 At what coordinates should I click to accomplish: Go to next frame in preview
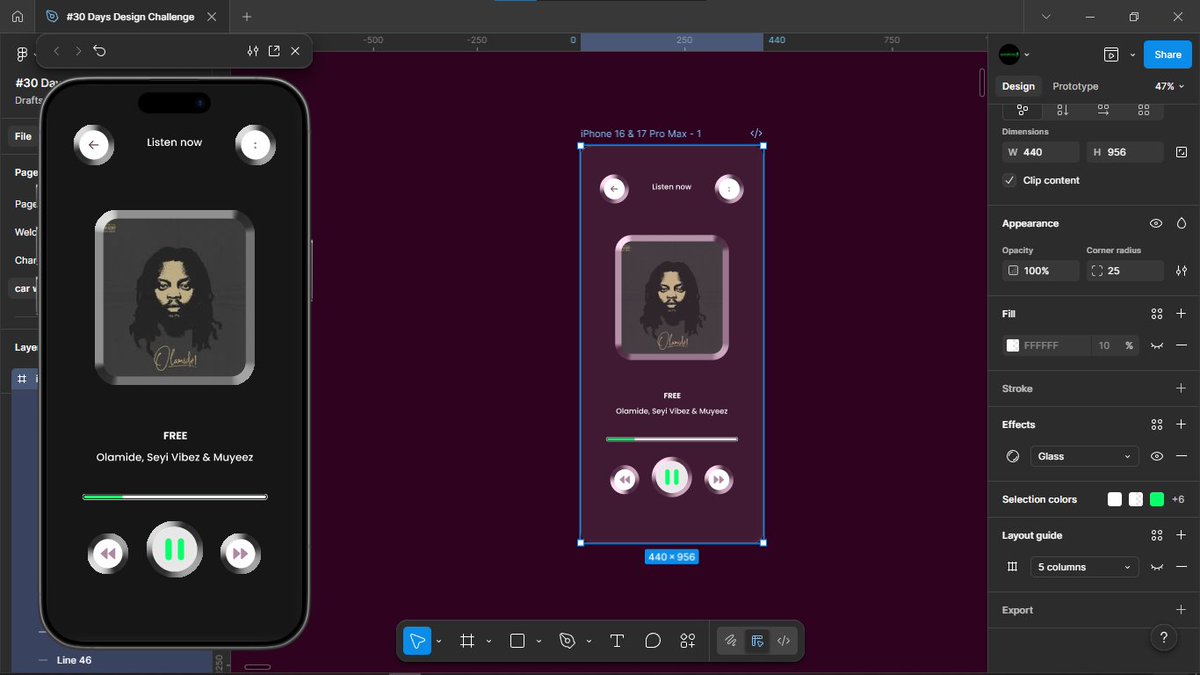pyautogui.click(x=78, y=51)
